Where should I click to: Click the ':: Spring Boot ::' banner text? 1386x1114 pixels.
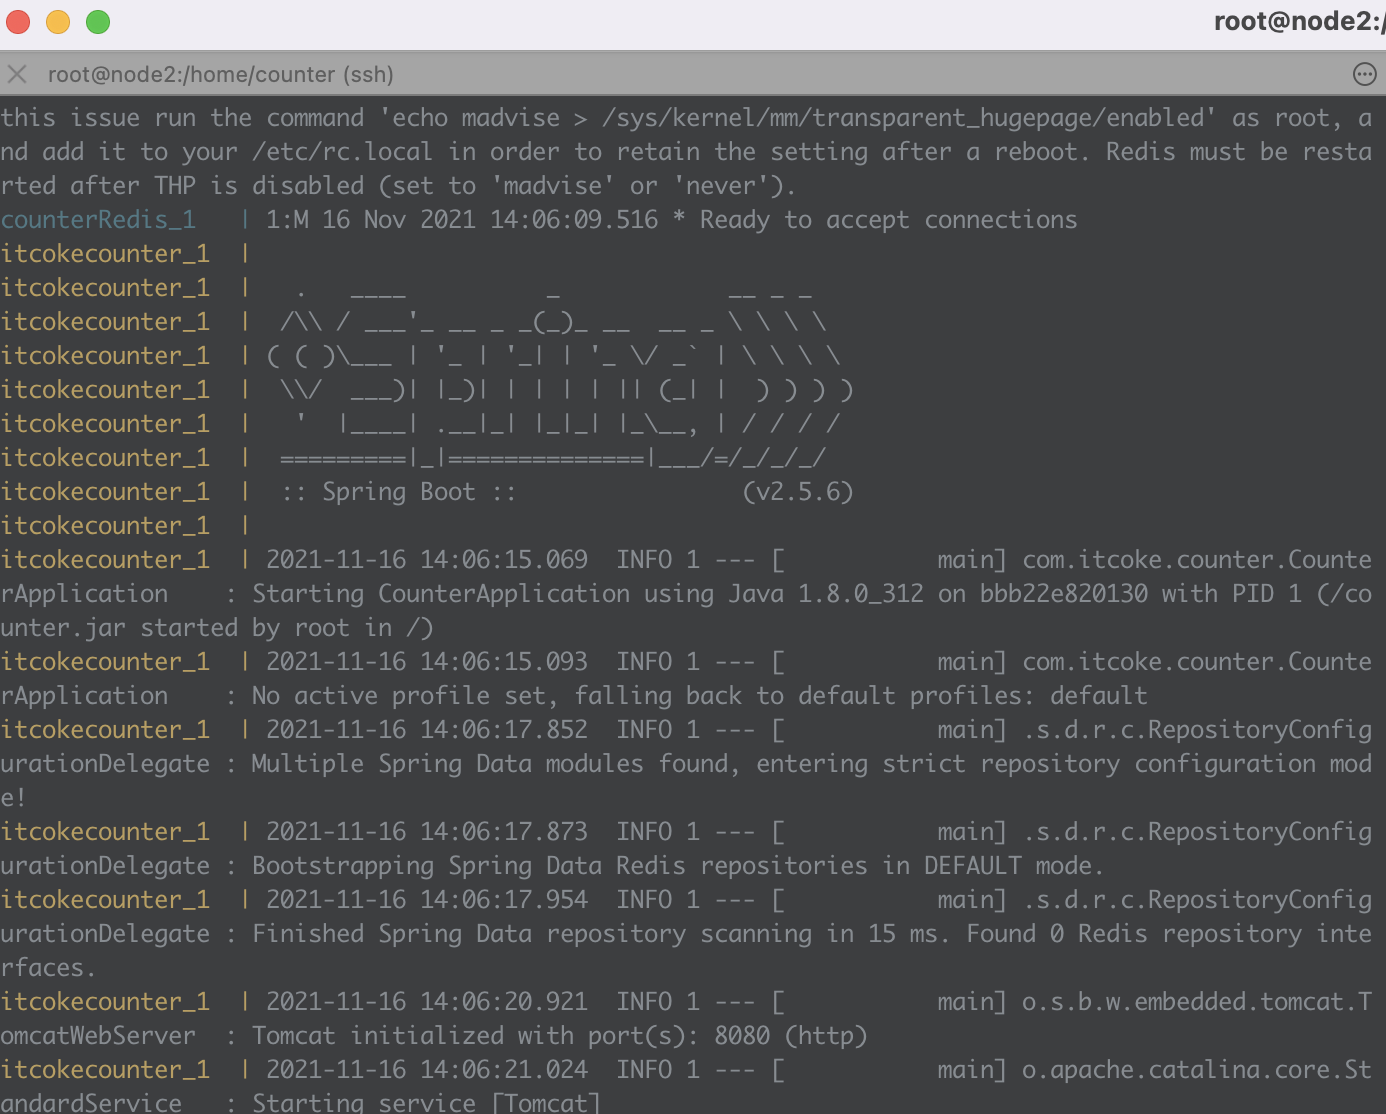(398, 492)
